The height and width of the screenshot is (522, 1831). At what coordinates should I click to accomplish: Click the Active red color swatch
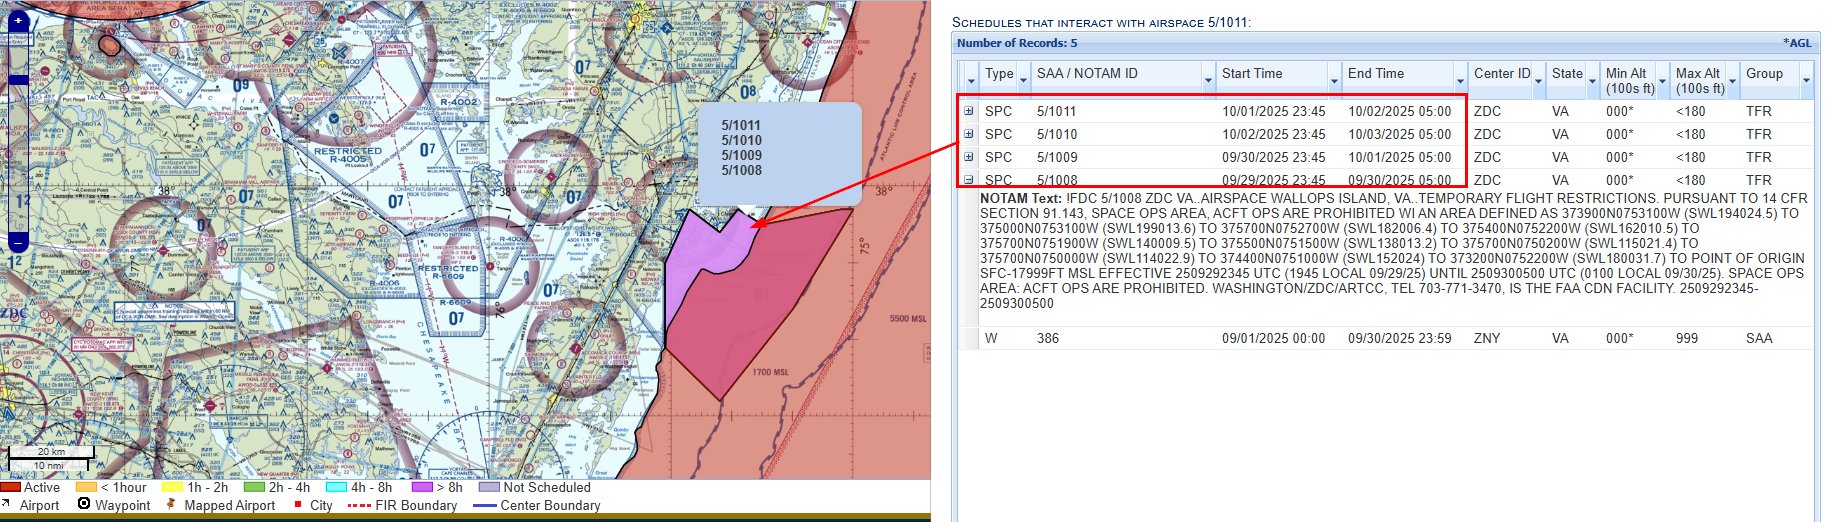[11, 487]
